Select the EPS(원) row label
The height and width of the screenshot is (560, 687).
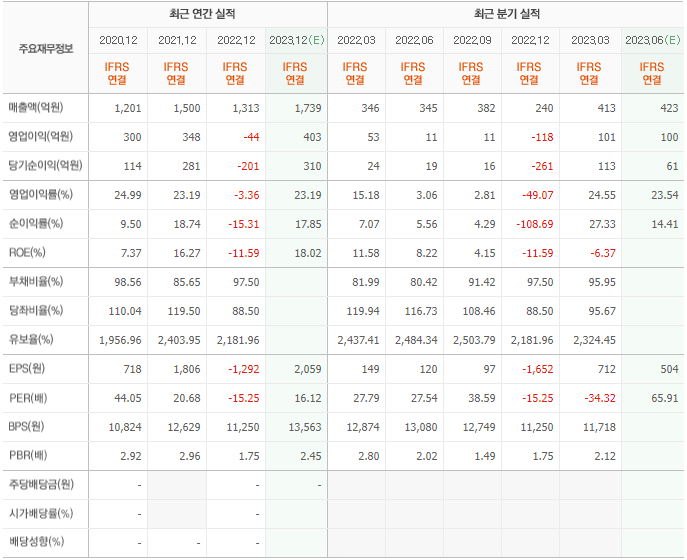pyautogui.click(x=27, y=368)
